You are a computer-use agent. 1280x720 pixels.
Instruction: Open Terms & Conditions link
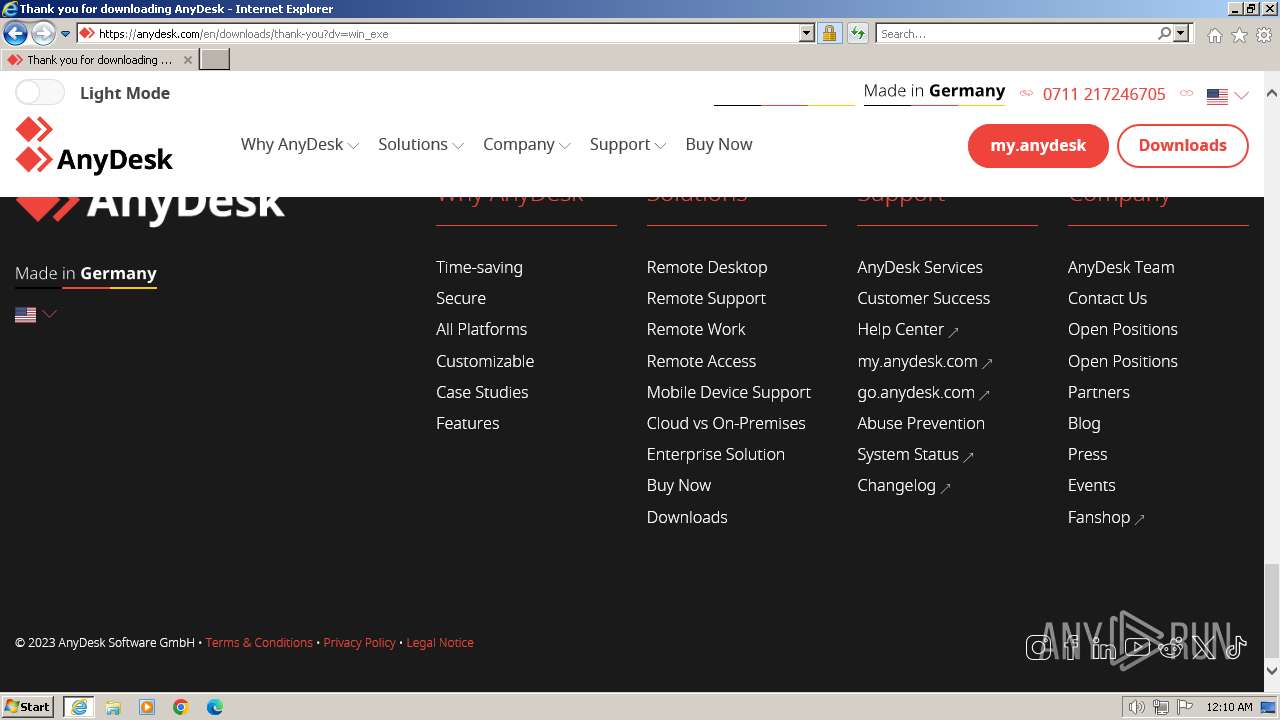point(259,643)
